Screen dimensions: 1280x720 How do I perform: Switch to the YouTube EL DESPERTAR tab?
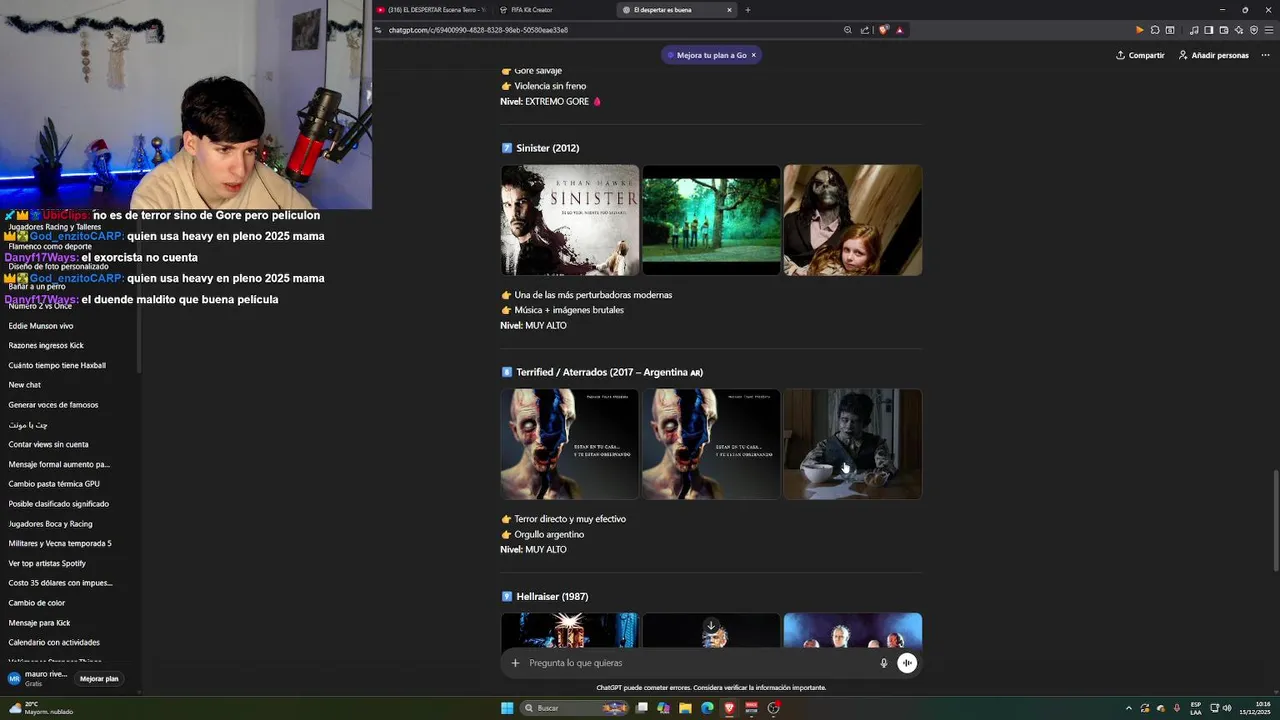432,10
